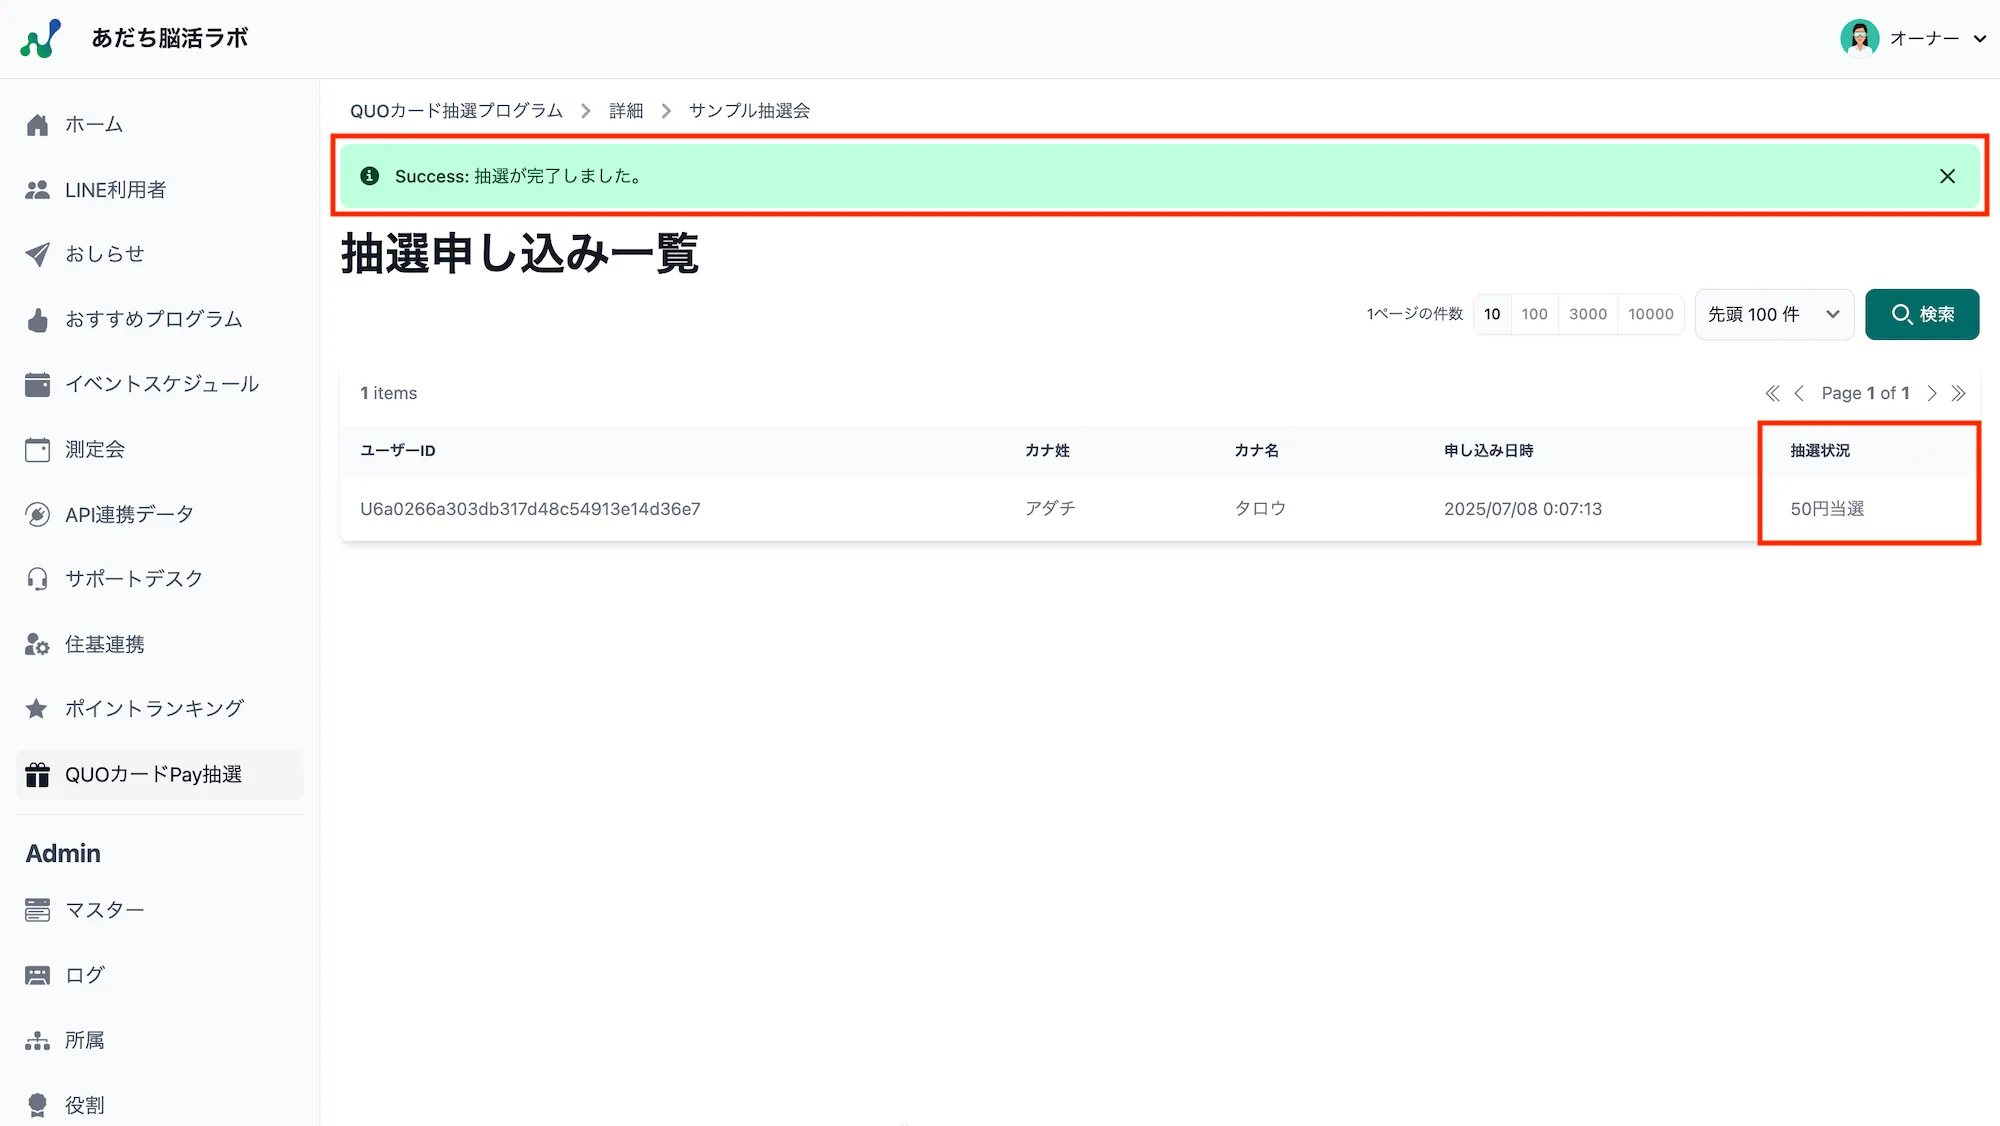Click the 所属 organization chart icon
The image size is (2000, 1126).
37,1041
